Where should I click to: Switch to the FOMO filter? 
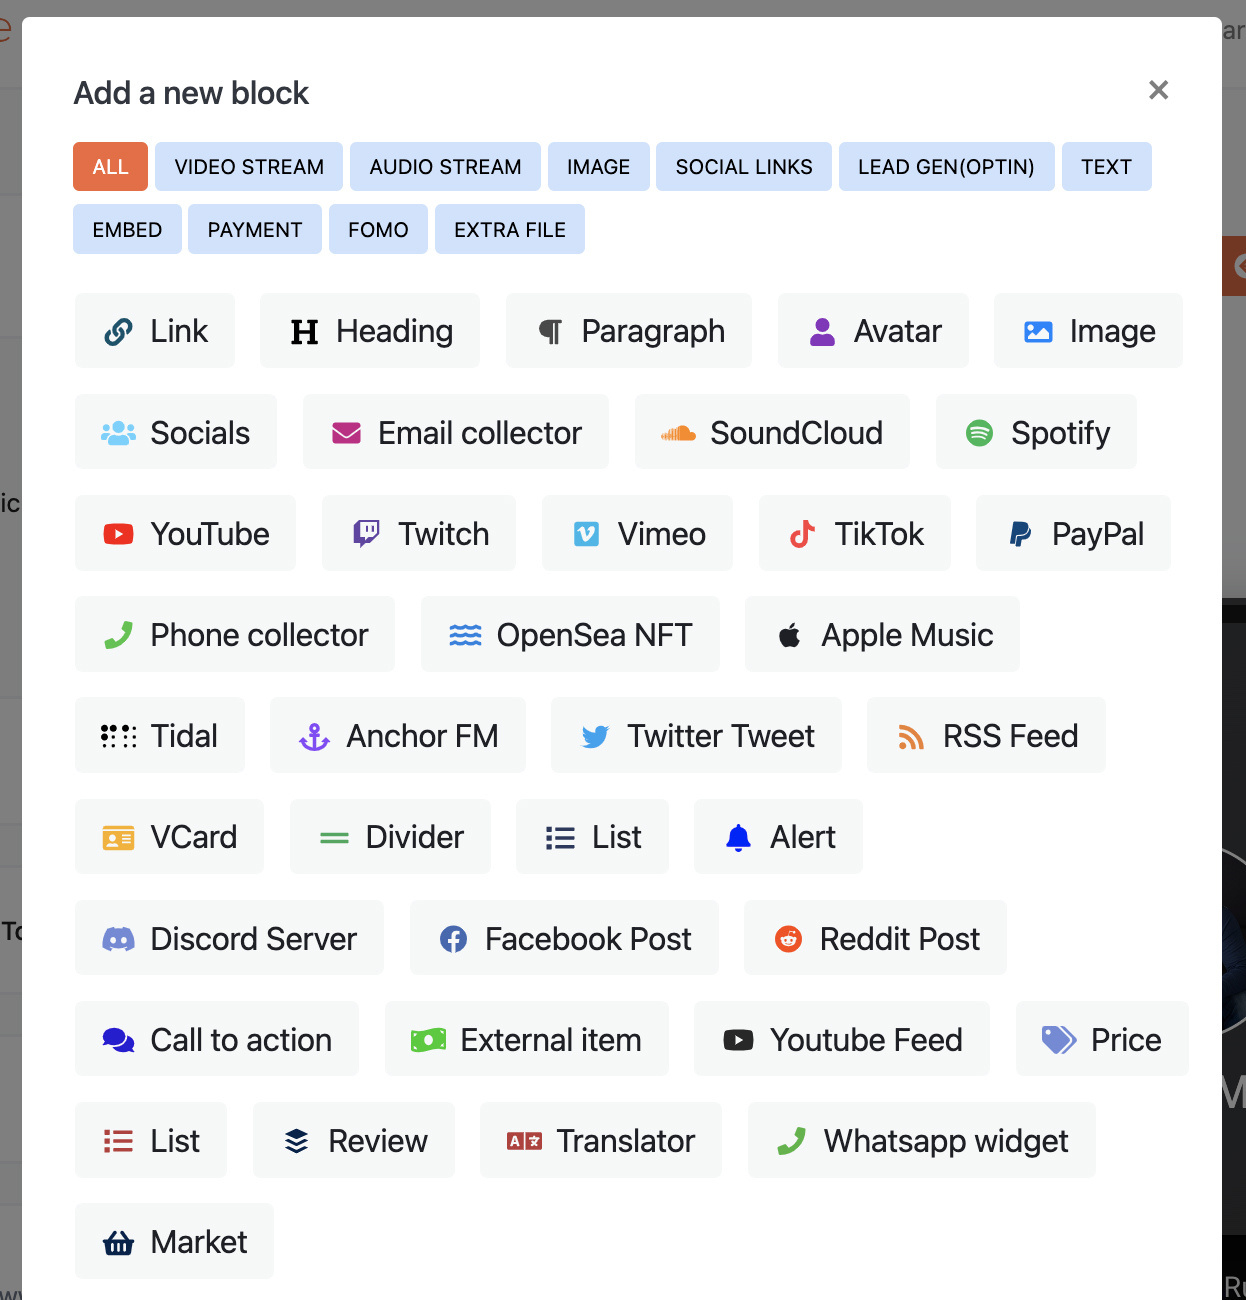[378, 229]
